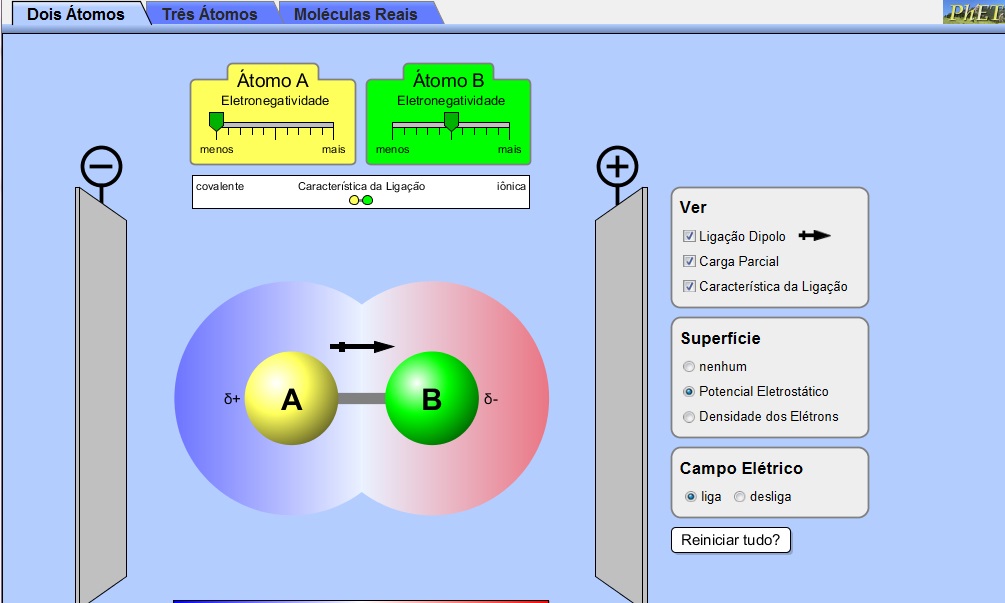Viewport: 1005px width, 603px height.
Task: Uncheck the Ligação Dipolo checkbox
Action: 689,237
